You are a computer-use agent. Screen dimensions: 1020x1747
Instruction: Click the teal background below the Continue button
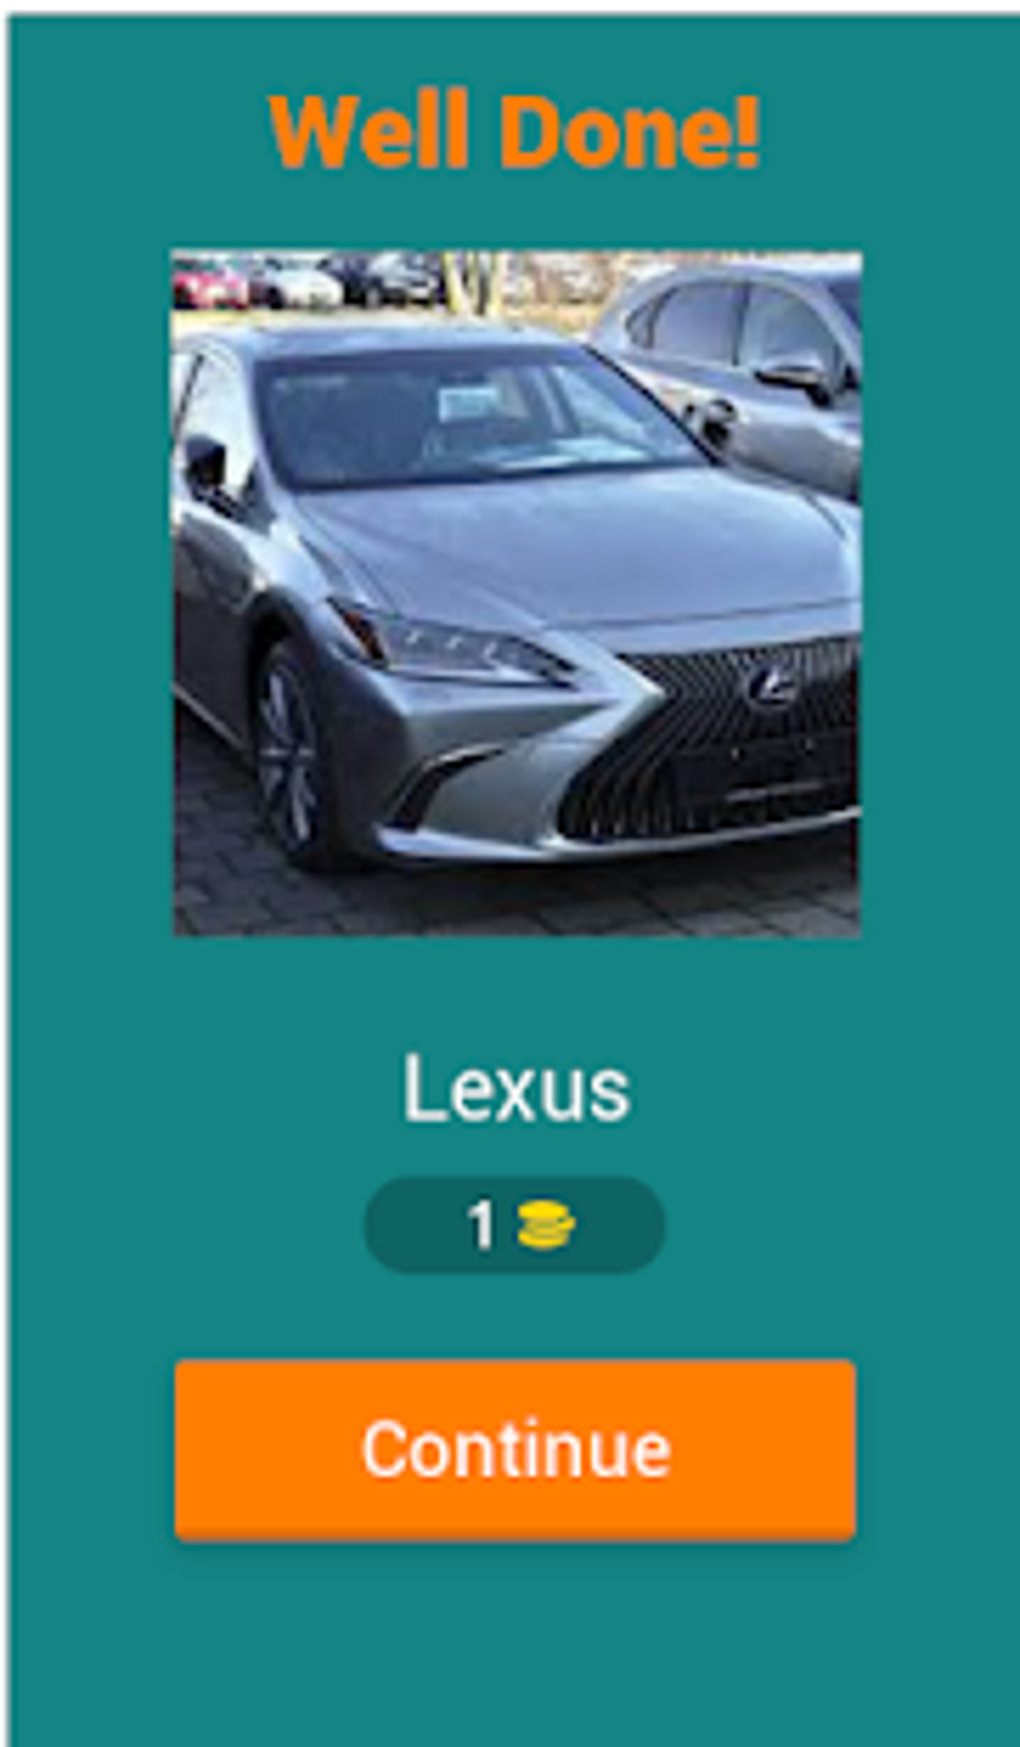click(515, 1640)
